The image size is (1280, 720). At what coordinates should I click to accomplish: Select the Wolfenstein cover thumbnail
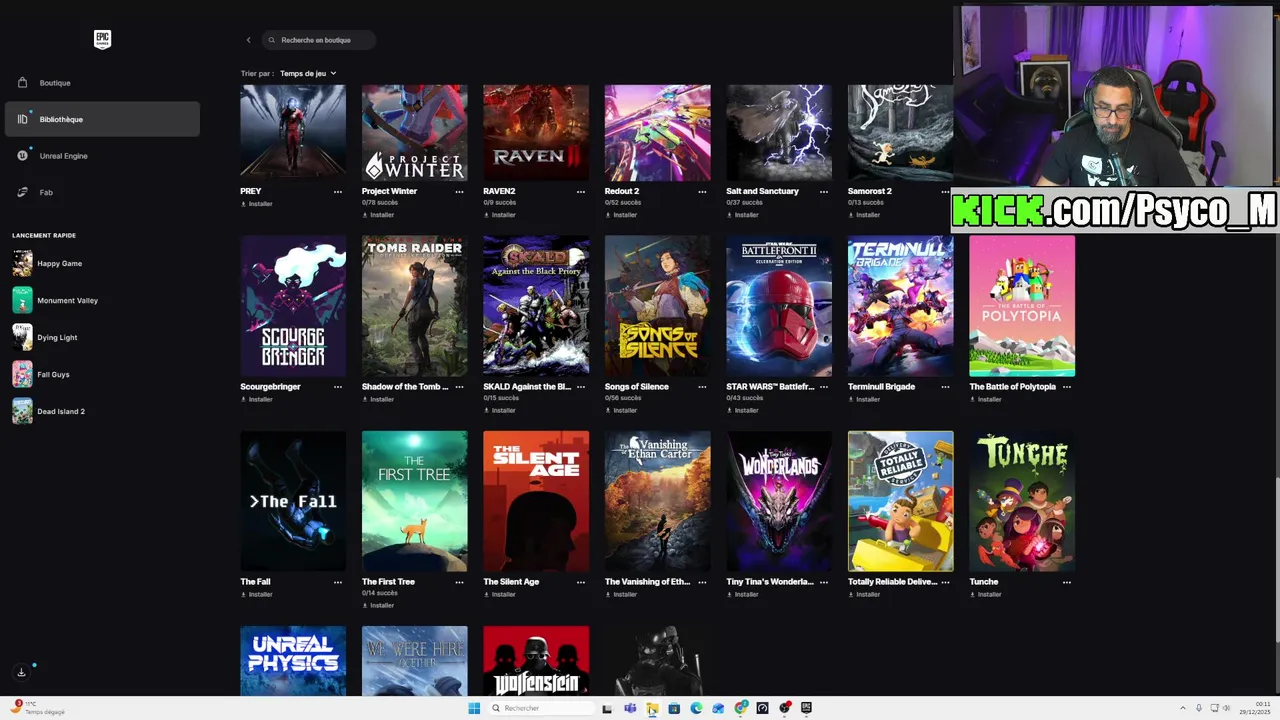tap(536, 661)
